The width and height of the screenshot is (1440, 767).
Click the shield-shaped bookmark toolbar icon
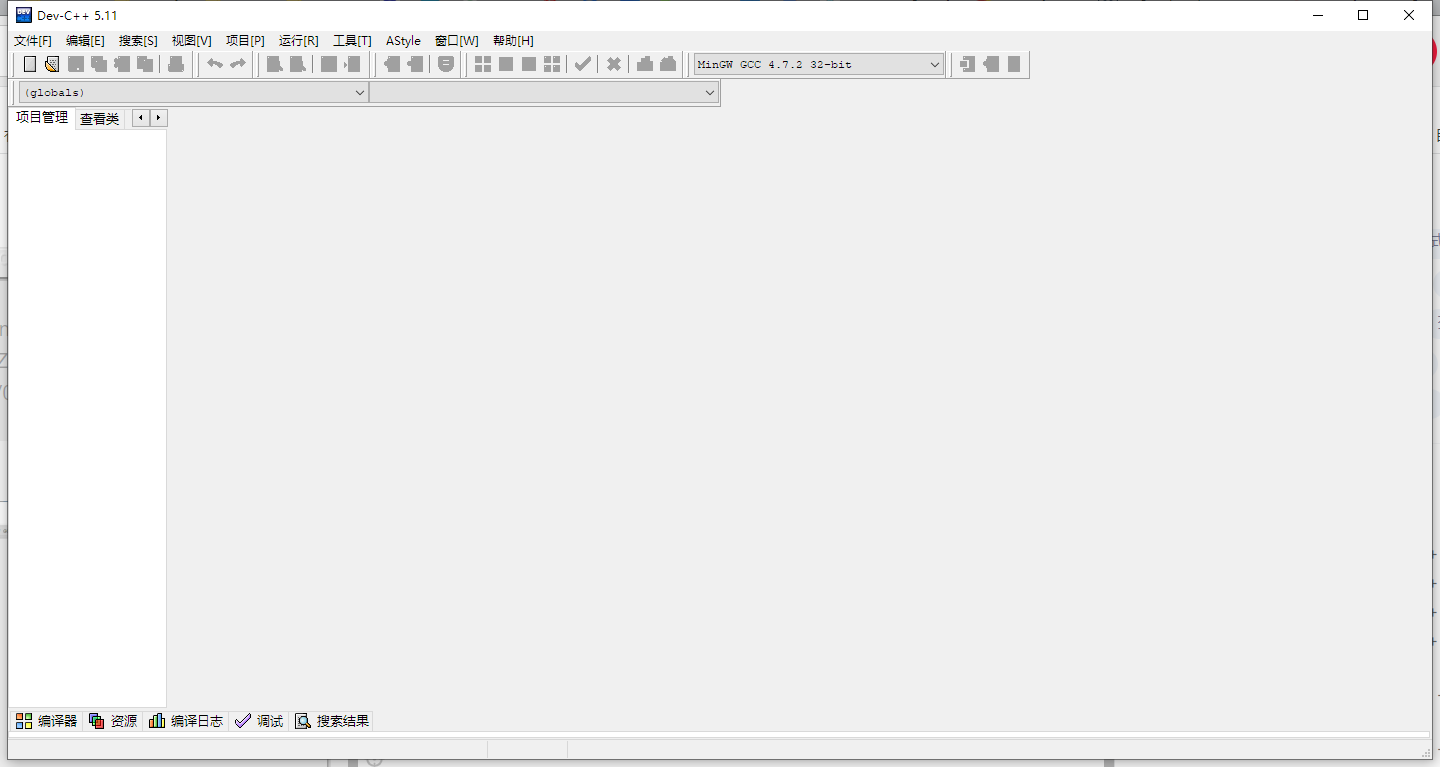pos(446,64)
